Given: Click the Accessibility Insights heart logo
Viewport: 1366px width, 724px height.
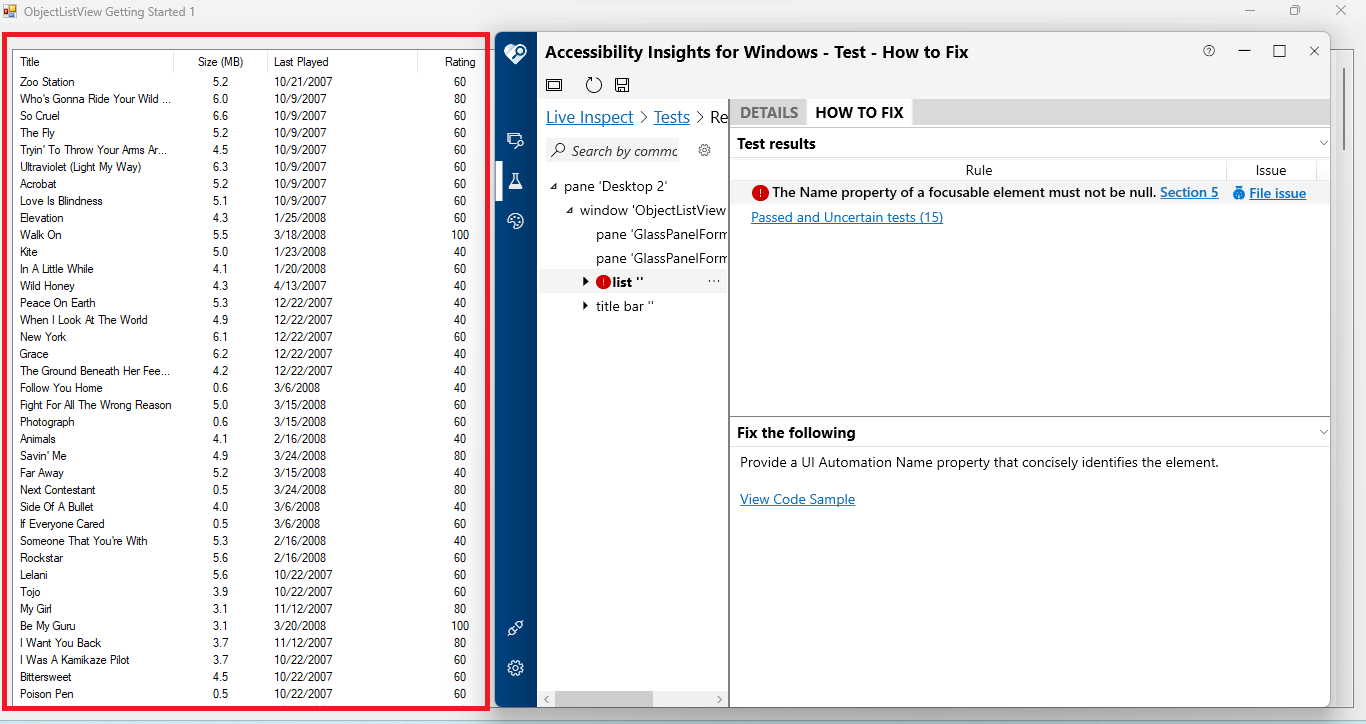Looking at the screenshot, I should pyautogui.click(x=515, y=53).
